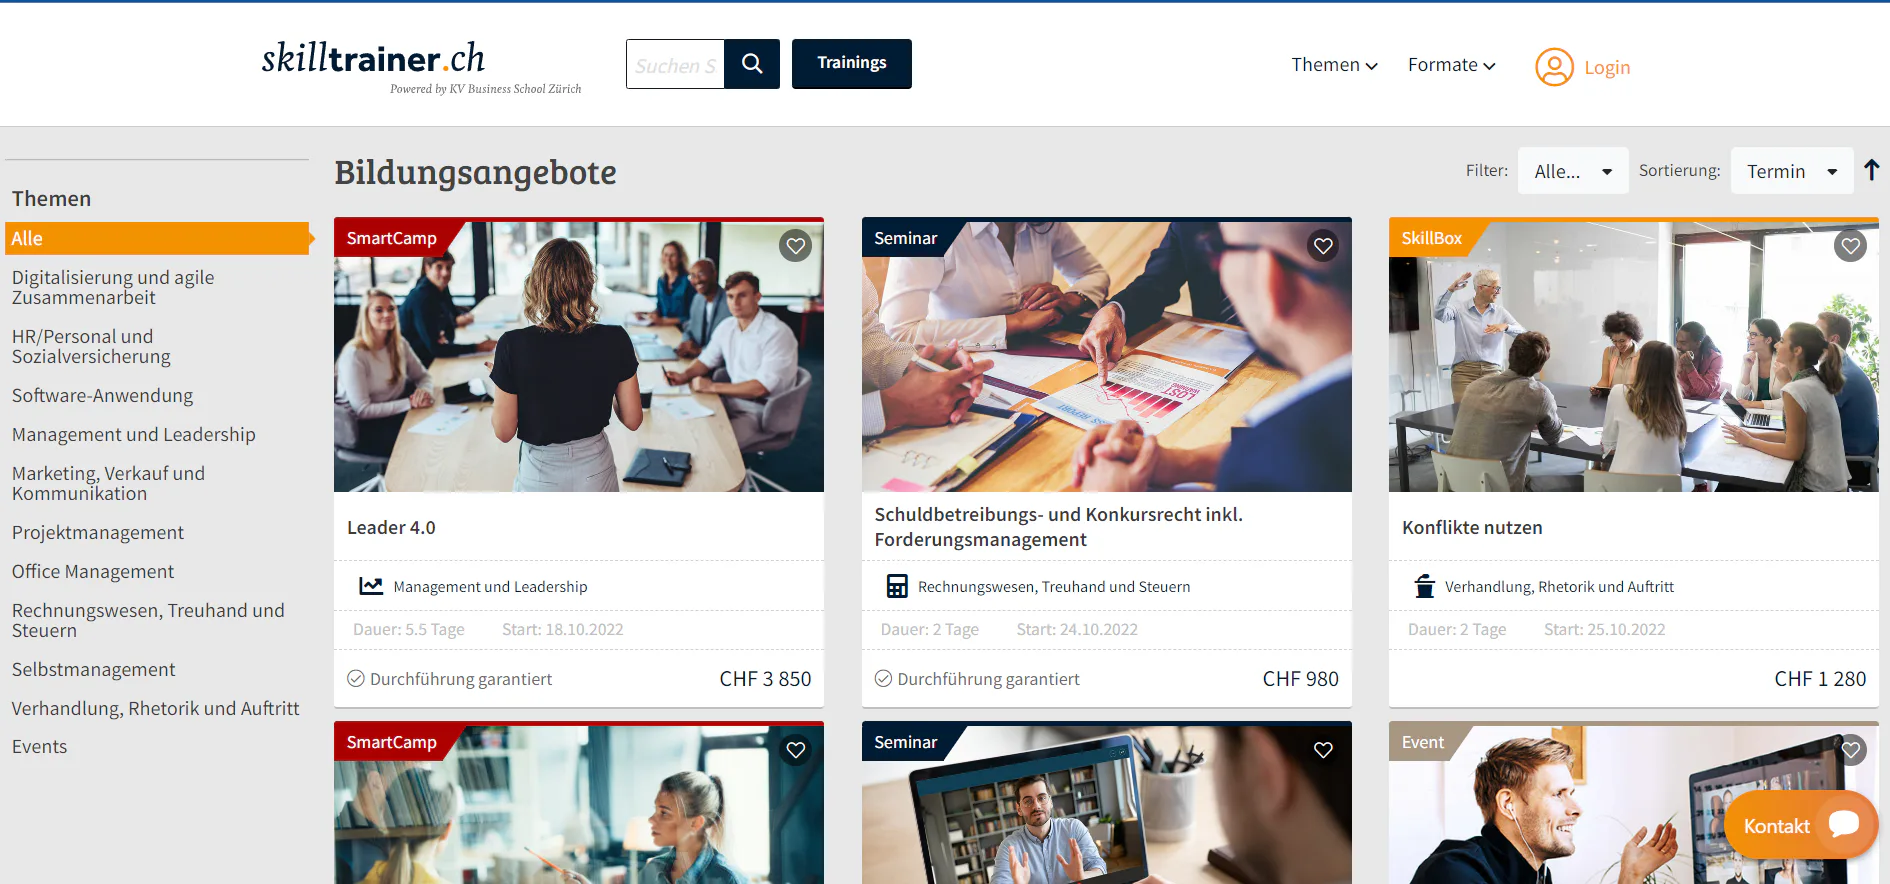This screenshot has height=884, width=1890.
Task: Open the Sortierung Termin dropdown
Action: pos(1792,171)
